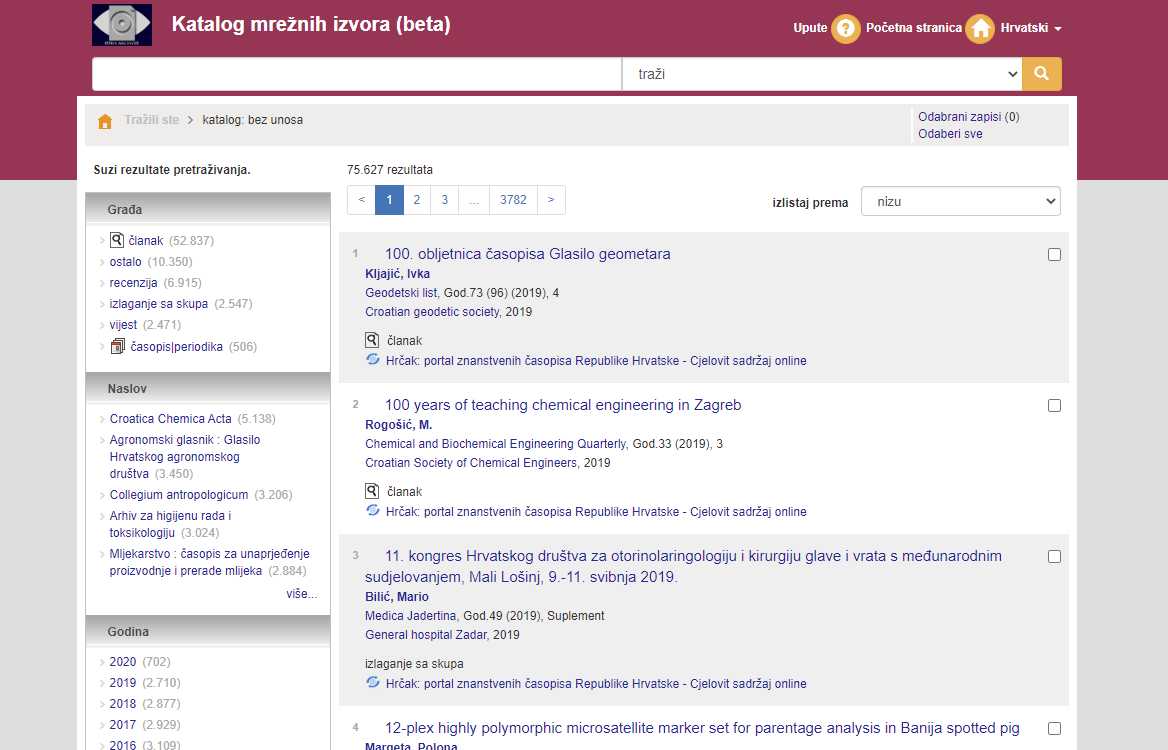The width and height of the screenshot is (1168, 750).
Task: Select the checkbox for the Rogošić article
Action: (x=1054, y=406)
